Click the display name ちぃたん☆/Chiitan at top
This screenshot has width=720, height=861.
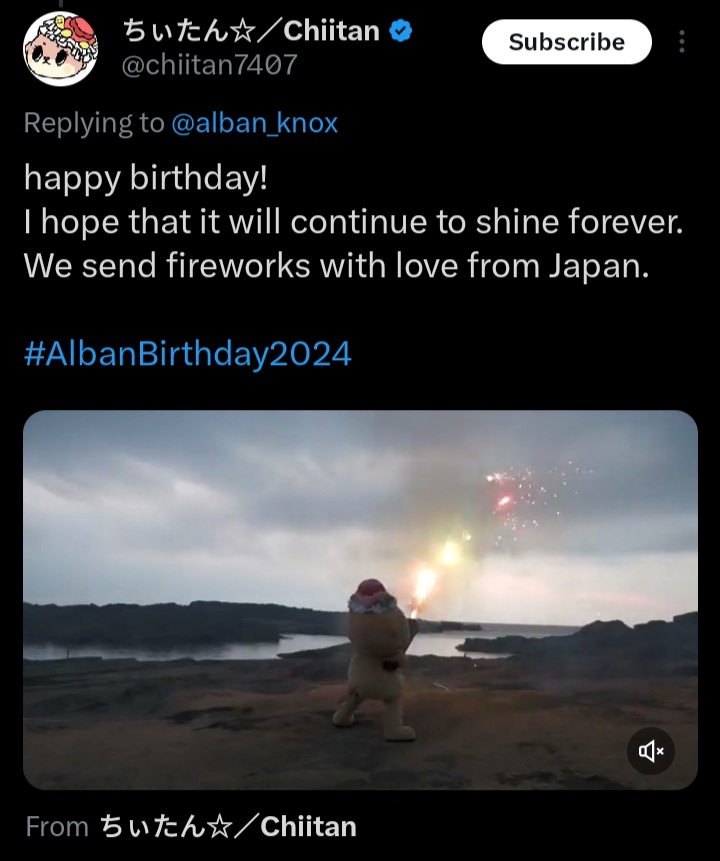click(x=250, y=31)
